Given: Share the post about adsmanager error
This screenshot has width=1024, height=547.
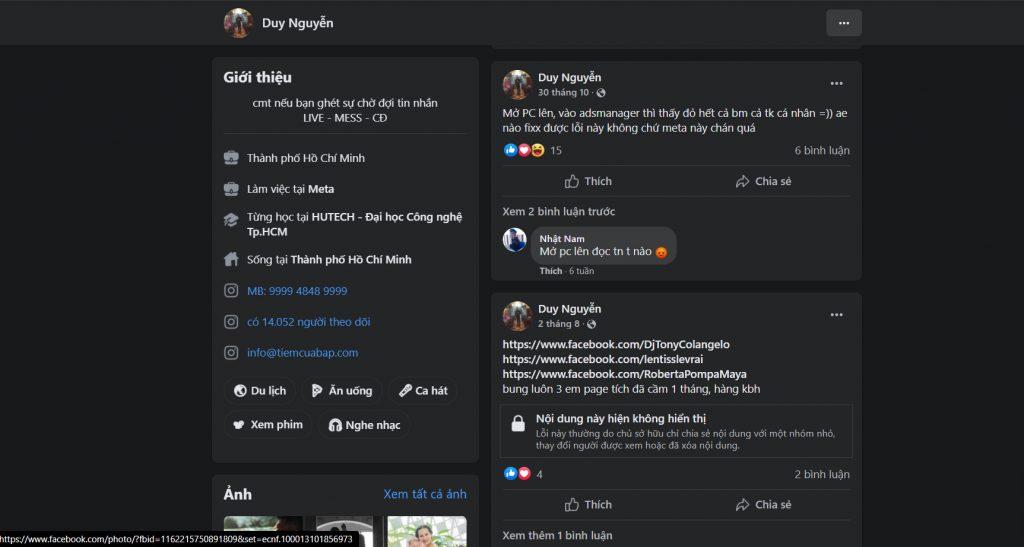Looking at the screenshot, I should (x=763, y=181).
